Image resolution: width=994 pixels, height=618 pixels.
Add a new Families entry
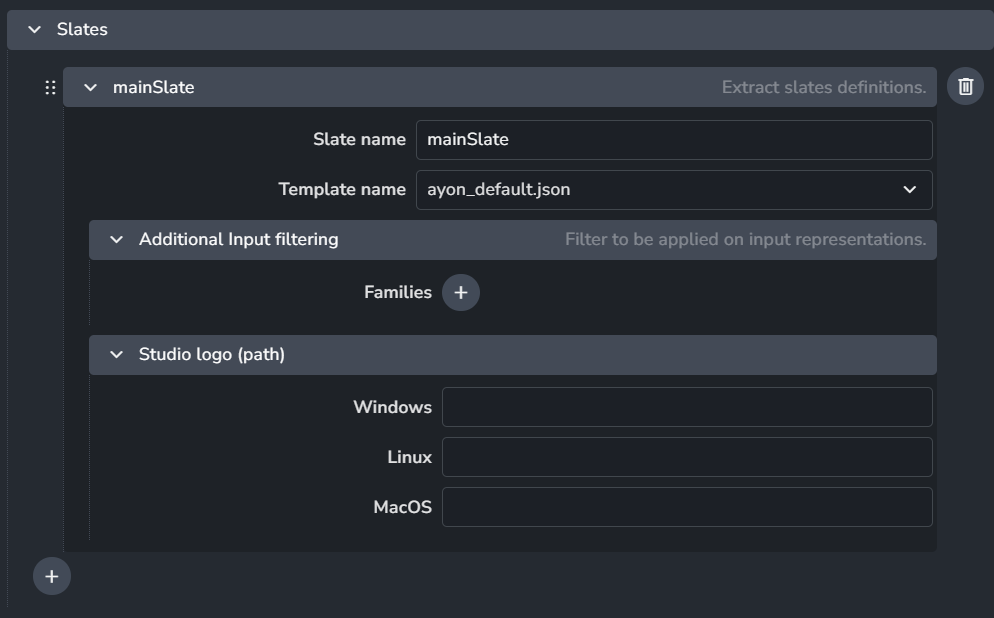[460, 293]
